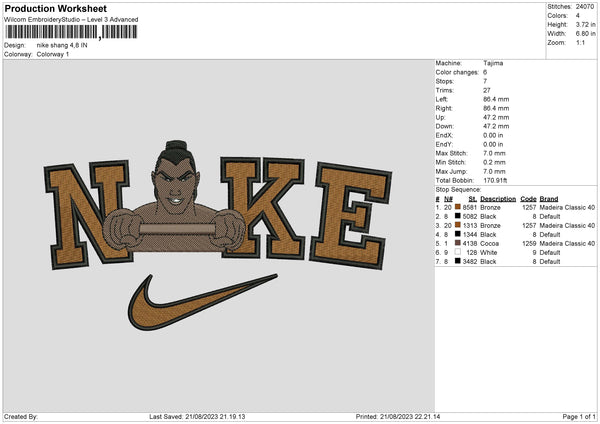The height and width of the screenshot is (424, 600).
Task: Click the 'Colorway 1' value
Action: click(x=53, y=54)
